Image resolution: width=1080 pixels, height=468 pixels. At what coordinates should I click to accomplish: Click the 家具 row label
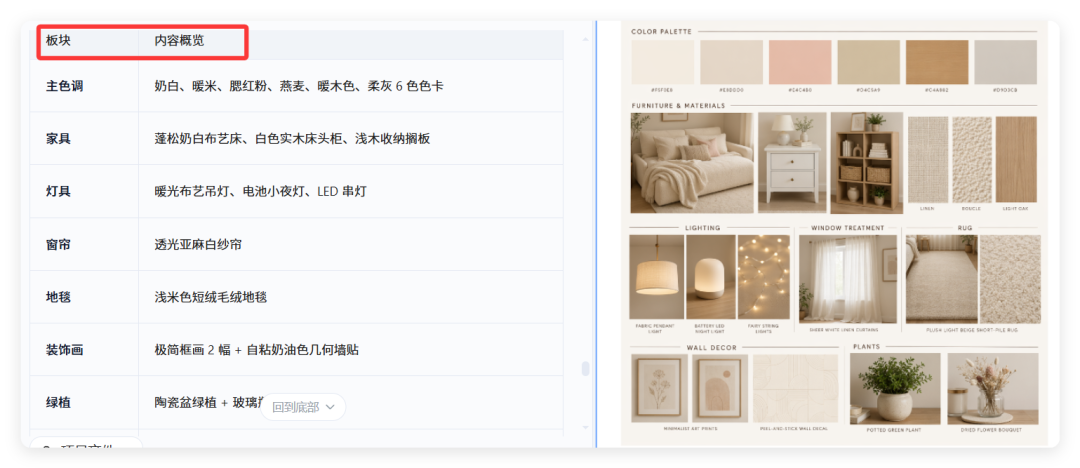click(59, 139)
